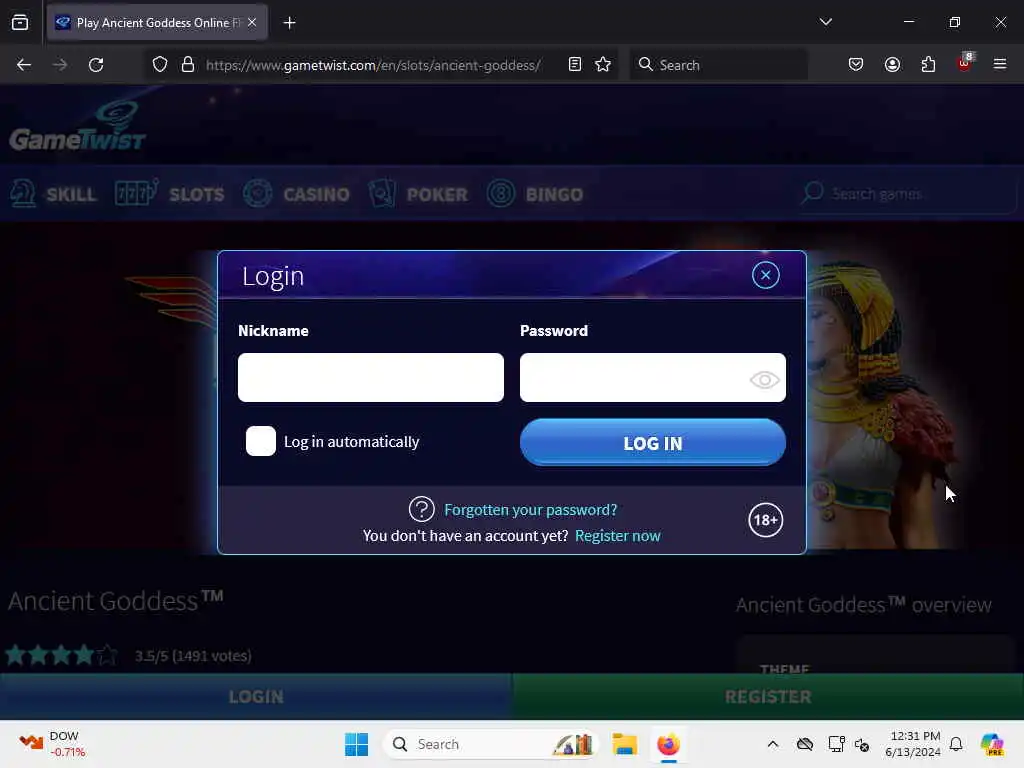Toggle password visibility eye icon
The width and height of the screenshot is (1024, 768).
coord(764,379)
